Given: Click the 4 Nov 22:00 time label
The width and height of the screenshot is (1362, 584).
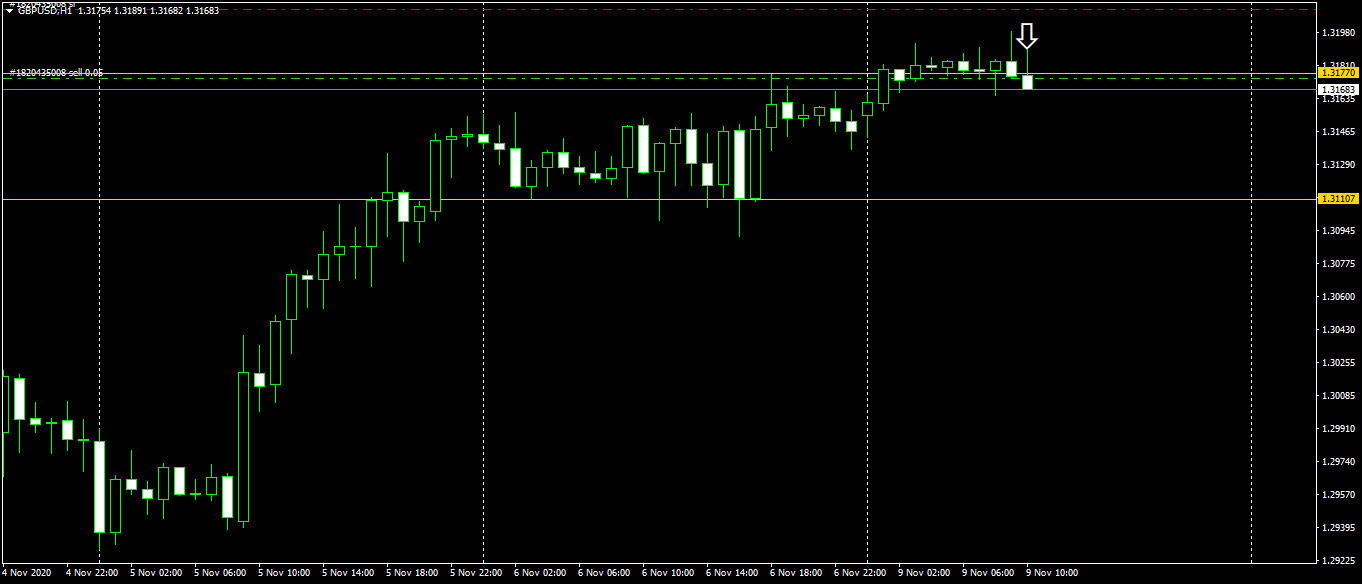Looking at the screenshot, I should [x=92, y=573].
